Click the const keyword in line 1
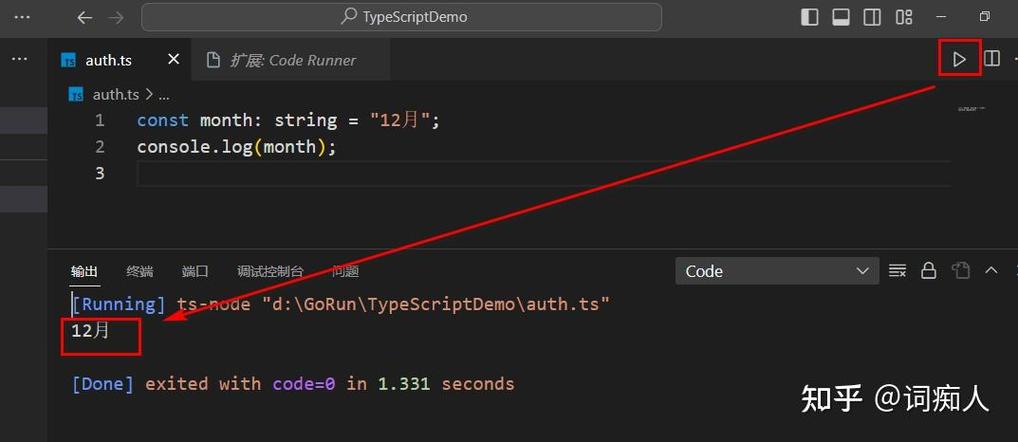This screenshot has height=442, width=1018. coord(162,120)
